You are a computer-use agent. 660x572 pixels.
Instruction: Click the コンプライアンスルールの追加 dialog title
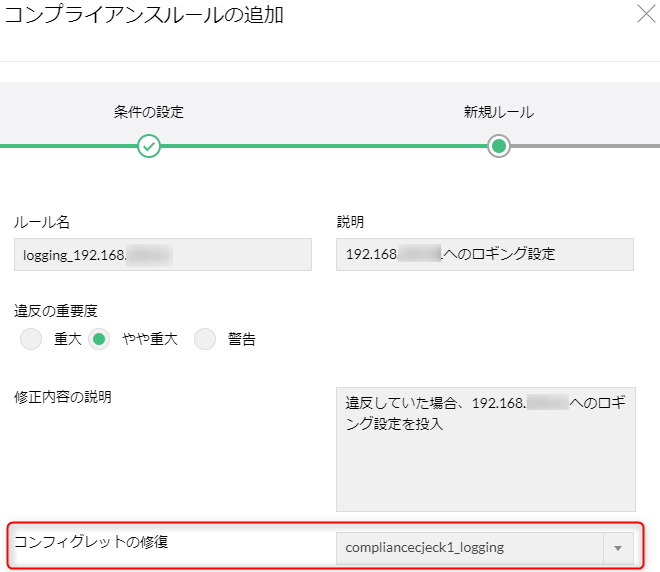(x=144, y=15)
